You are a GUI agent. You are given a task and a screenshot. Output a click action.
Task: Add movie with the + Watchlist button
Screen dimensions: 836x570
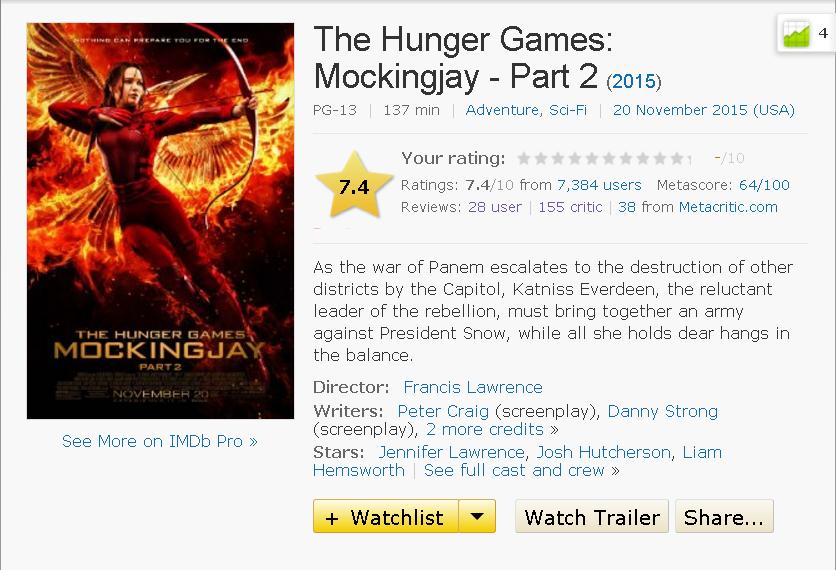point(385,516)
